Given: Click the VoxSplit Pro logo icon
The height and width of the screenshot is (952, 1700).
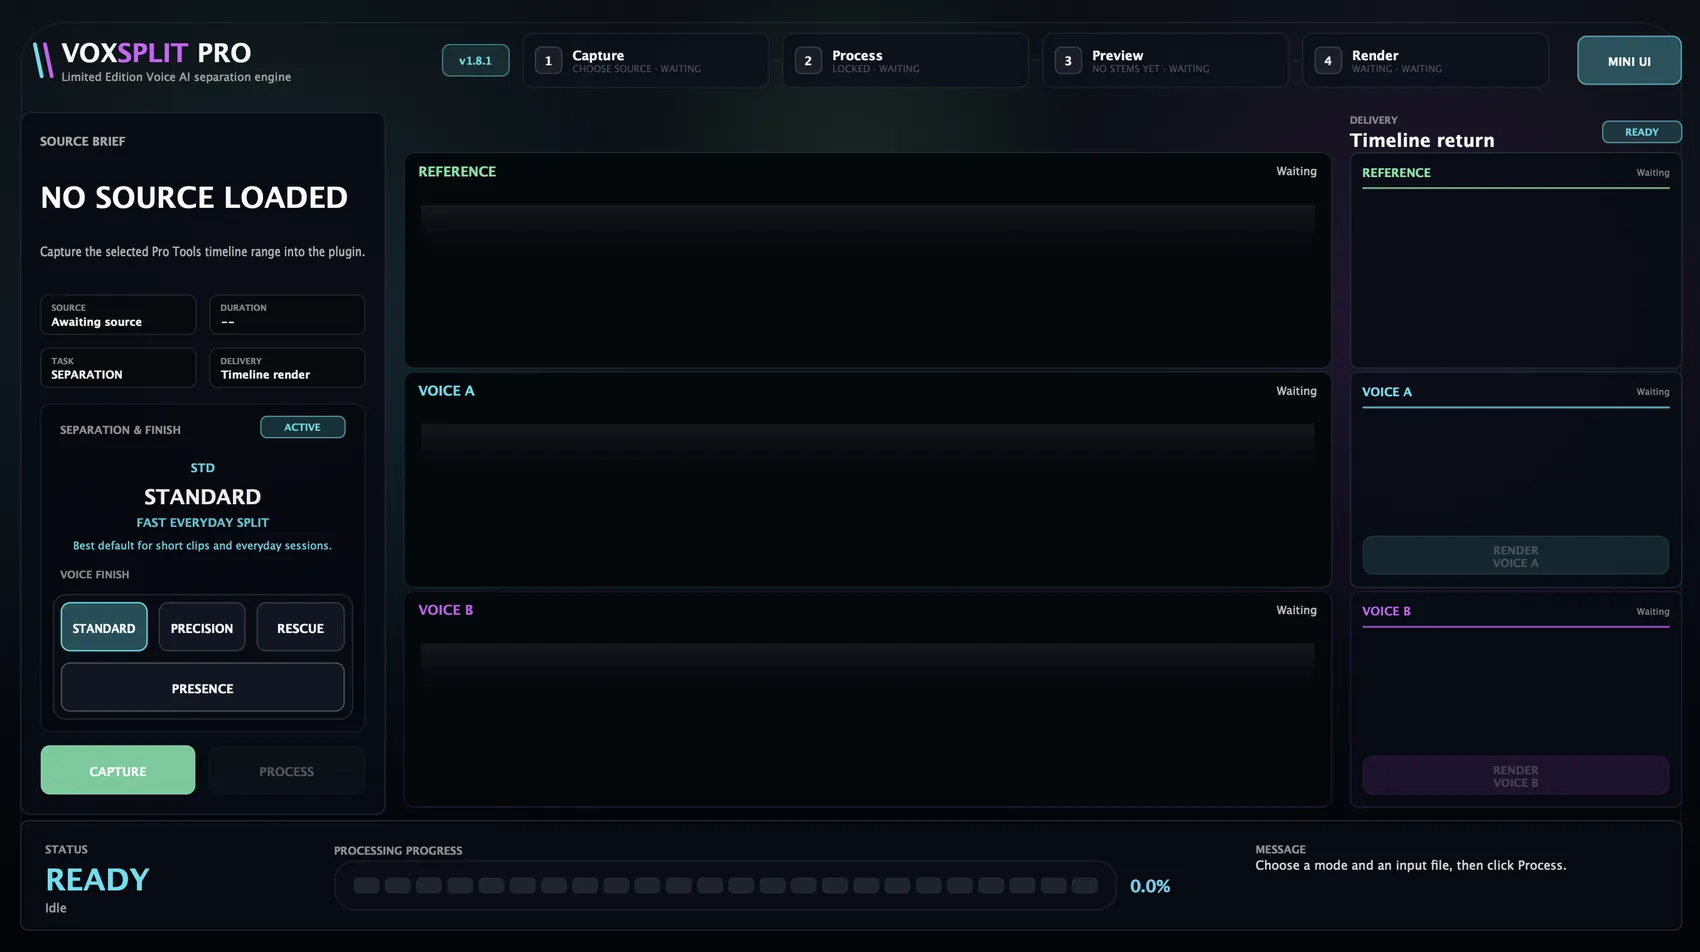Looking at the screenshot, I should click(x=43, y=60).
